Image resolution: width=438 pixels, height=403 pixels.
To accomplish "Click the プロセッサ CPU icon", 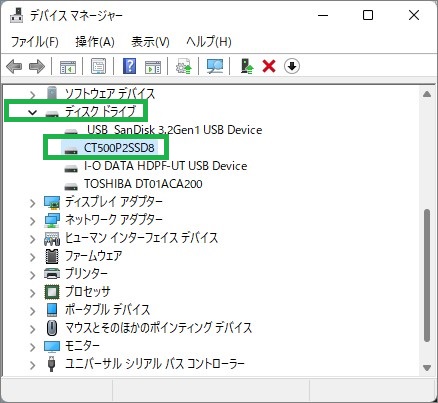I will pyautogui.click(x=52, y=292).
